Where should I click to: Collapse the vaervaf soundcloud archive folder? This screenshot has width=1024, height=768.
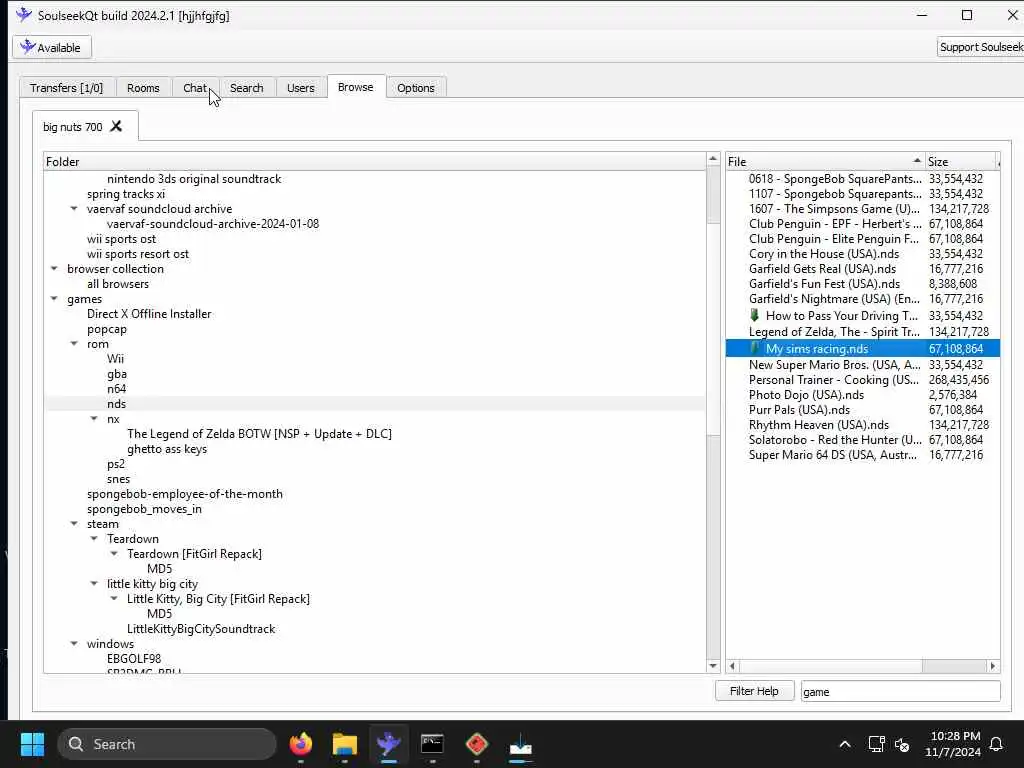click(74, 209)
